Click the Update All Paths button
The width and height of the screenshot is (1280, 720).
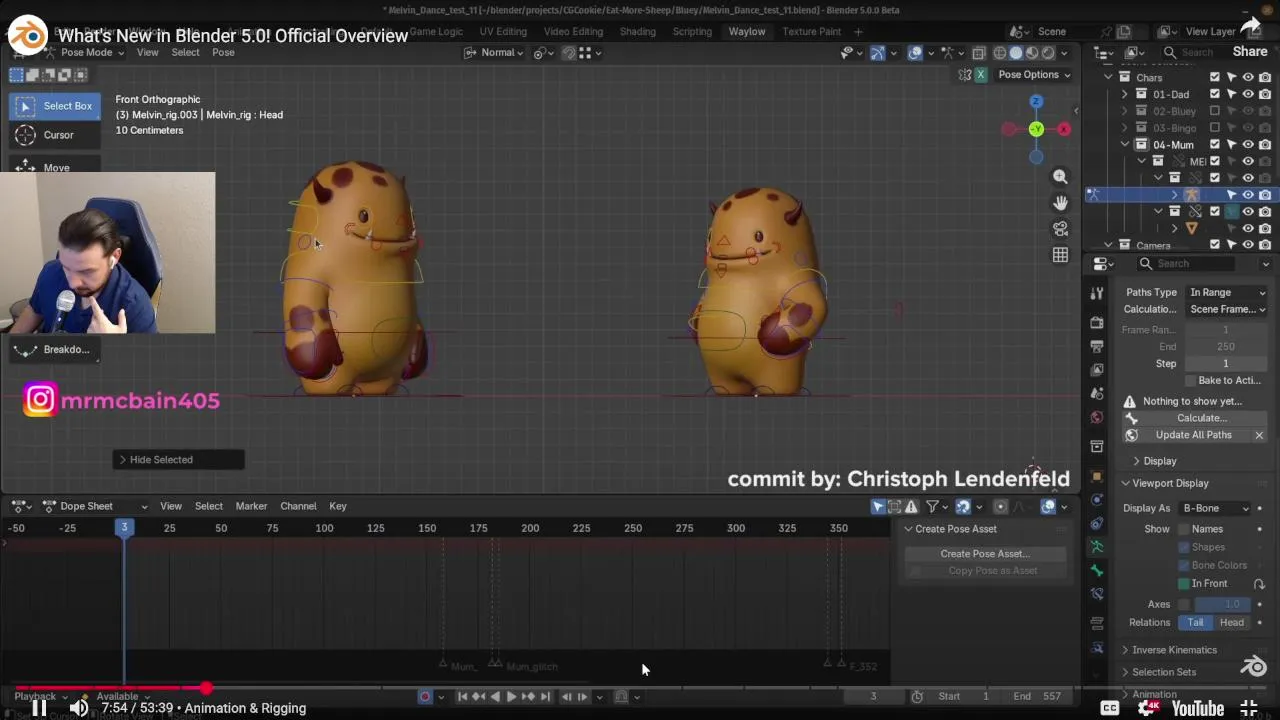(1189, 435)
